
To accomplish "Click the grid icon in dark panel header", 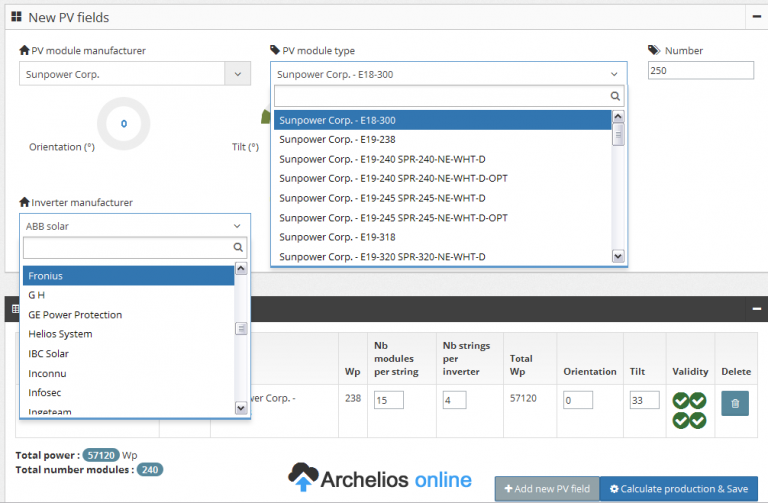I will tap(15, 309).
